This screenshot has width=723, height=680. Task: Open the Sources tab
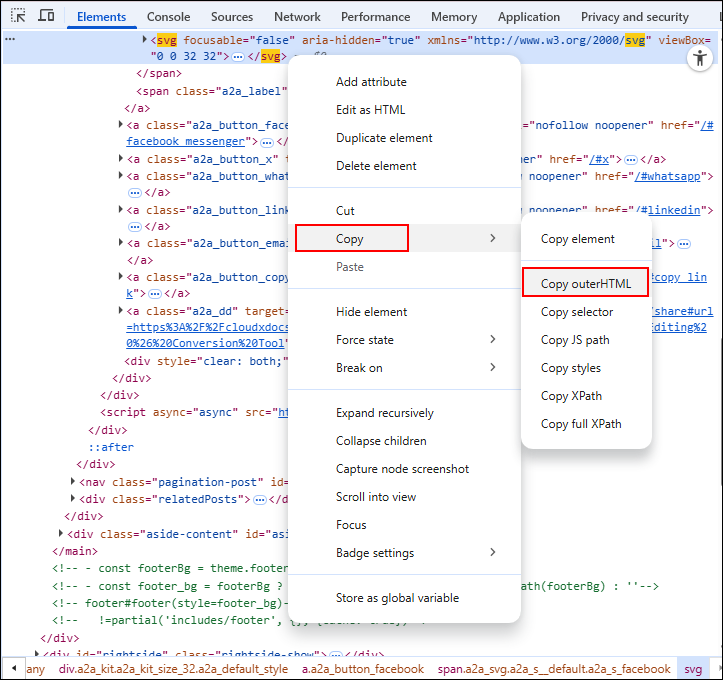(x=232, y=17)
